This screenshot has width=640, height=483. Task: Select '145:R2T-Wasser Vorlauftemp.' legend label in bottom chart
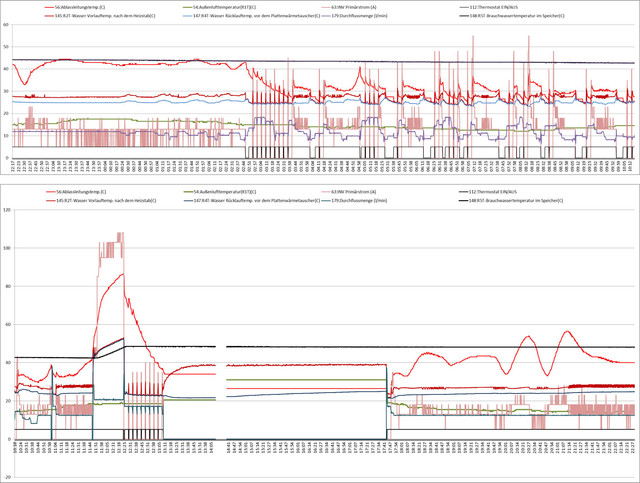106,200
